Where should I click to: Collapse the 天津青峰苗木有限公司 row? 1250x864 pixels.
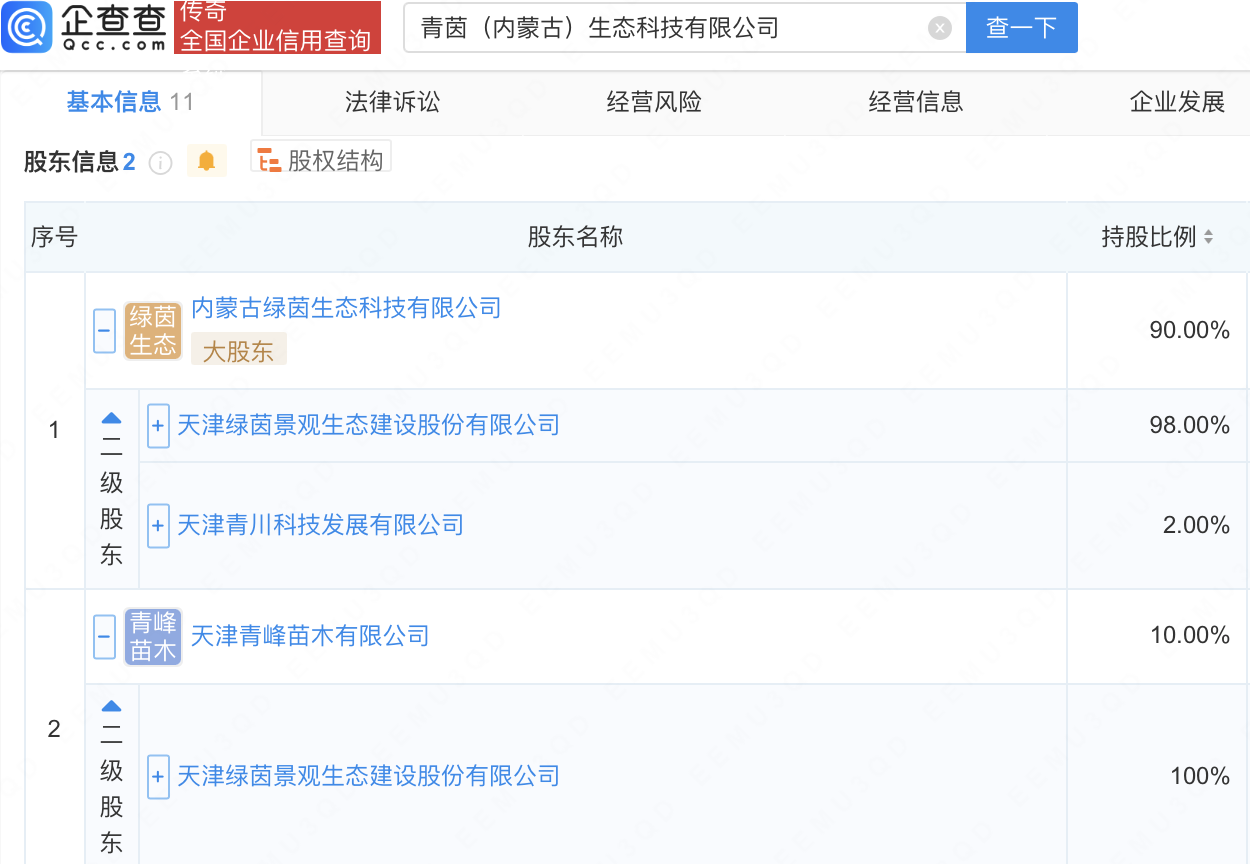coord(105,637)
